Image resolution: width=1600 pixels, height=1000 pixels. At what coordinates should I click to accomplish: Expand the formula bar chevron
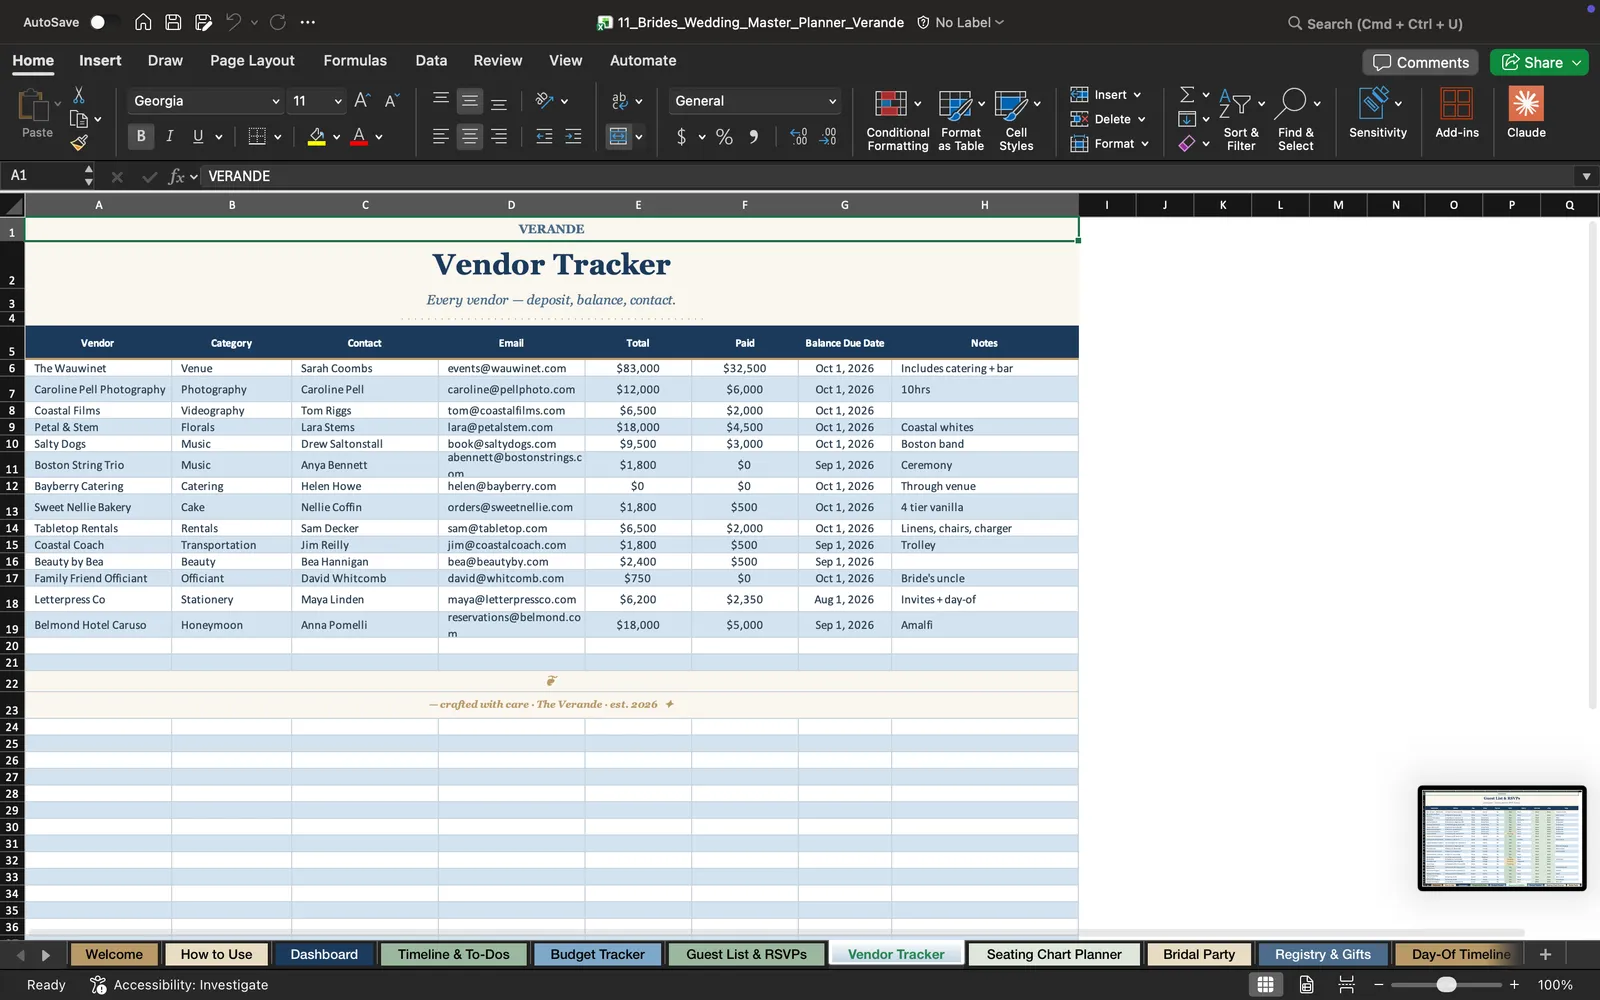(1586, 176)
